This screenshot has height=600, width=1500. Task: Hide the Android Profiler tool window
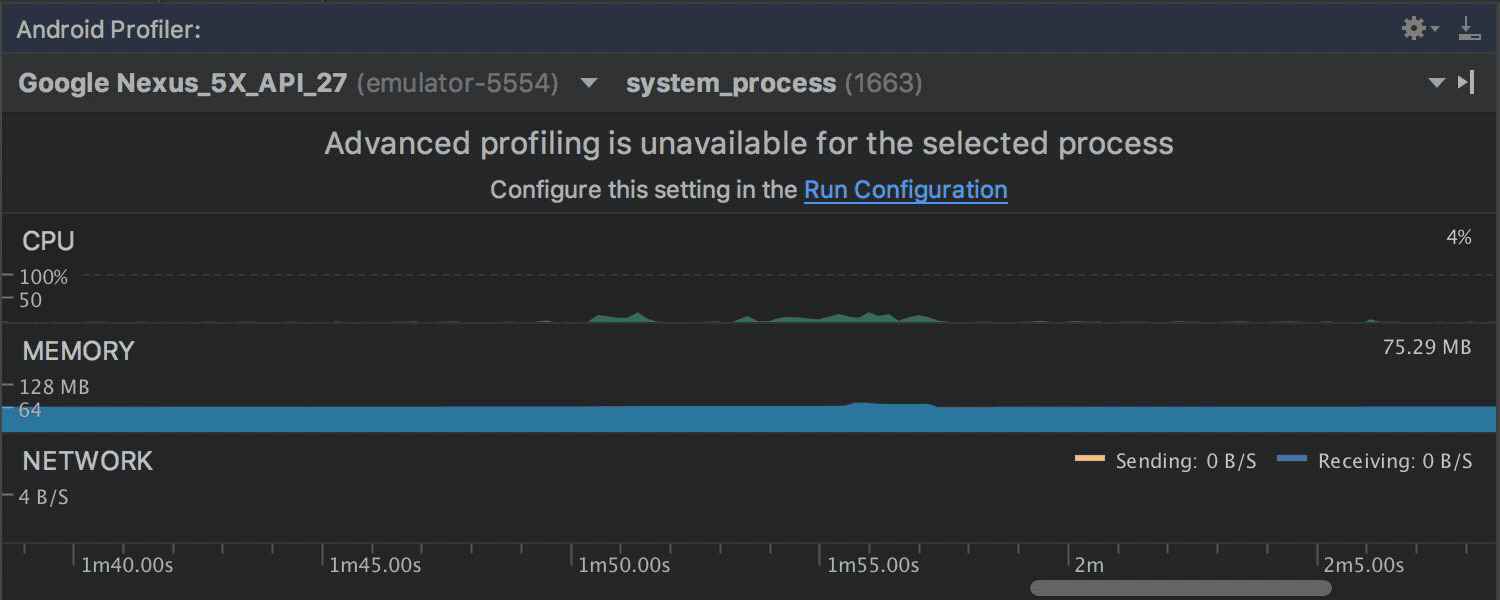[x=1469, y=29]
